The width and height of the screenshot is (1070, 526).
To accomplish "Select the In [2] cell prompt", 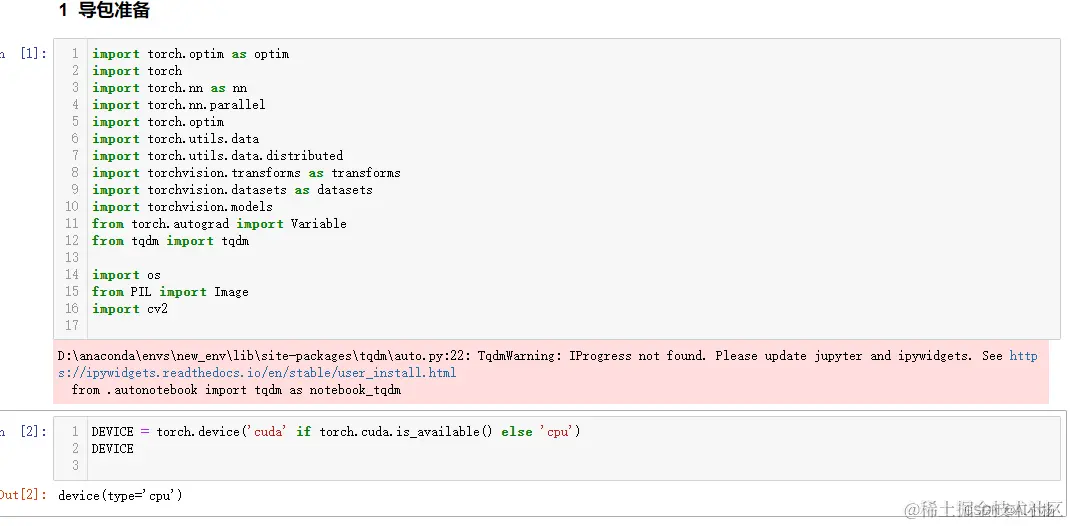I will (25, 432).
